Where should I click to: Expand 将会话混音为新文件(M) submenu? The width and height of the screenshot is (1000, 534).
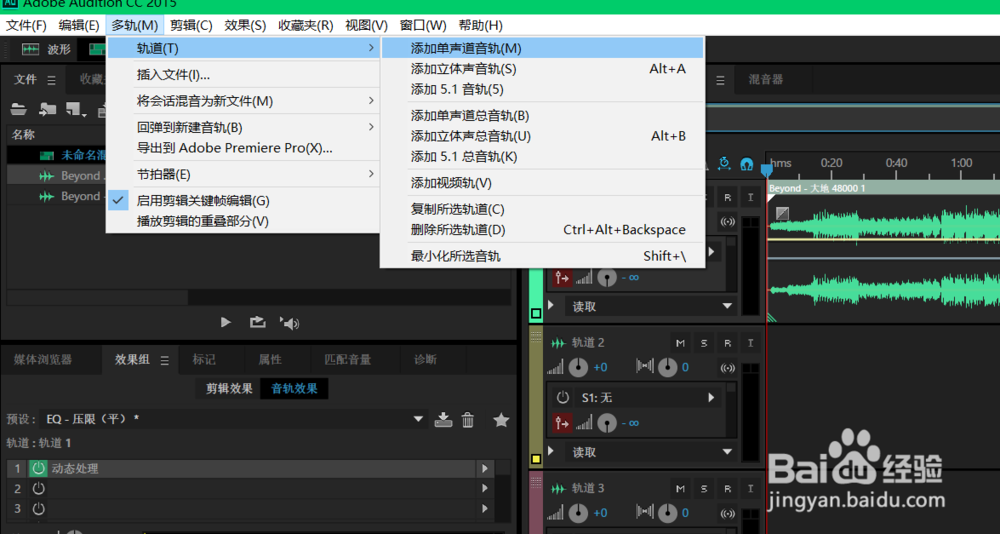[242, 101]
